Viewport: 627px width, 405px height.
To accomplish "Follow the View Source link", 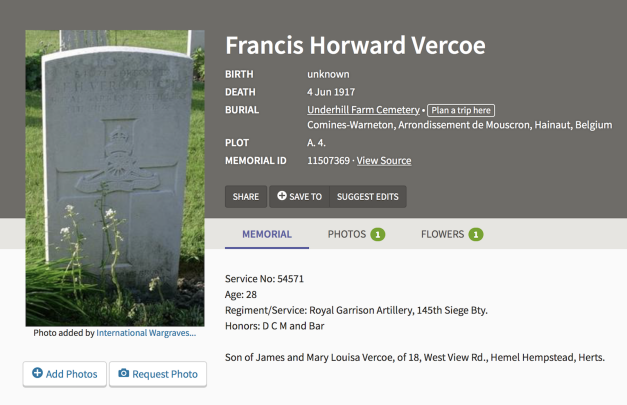I will pos(384,160).
